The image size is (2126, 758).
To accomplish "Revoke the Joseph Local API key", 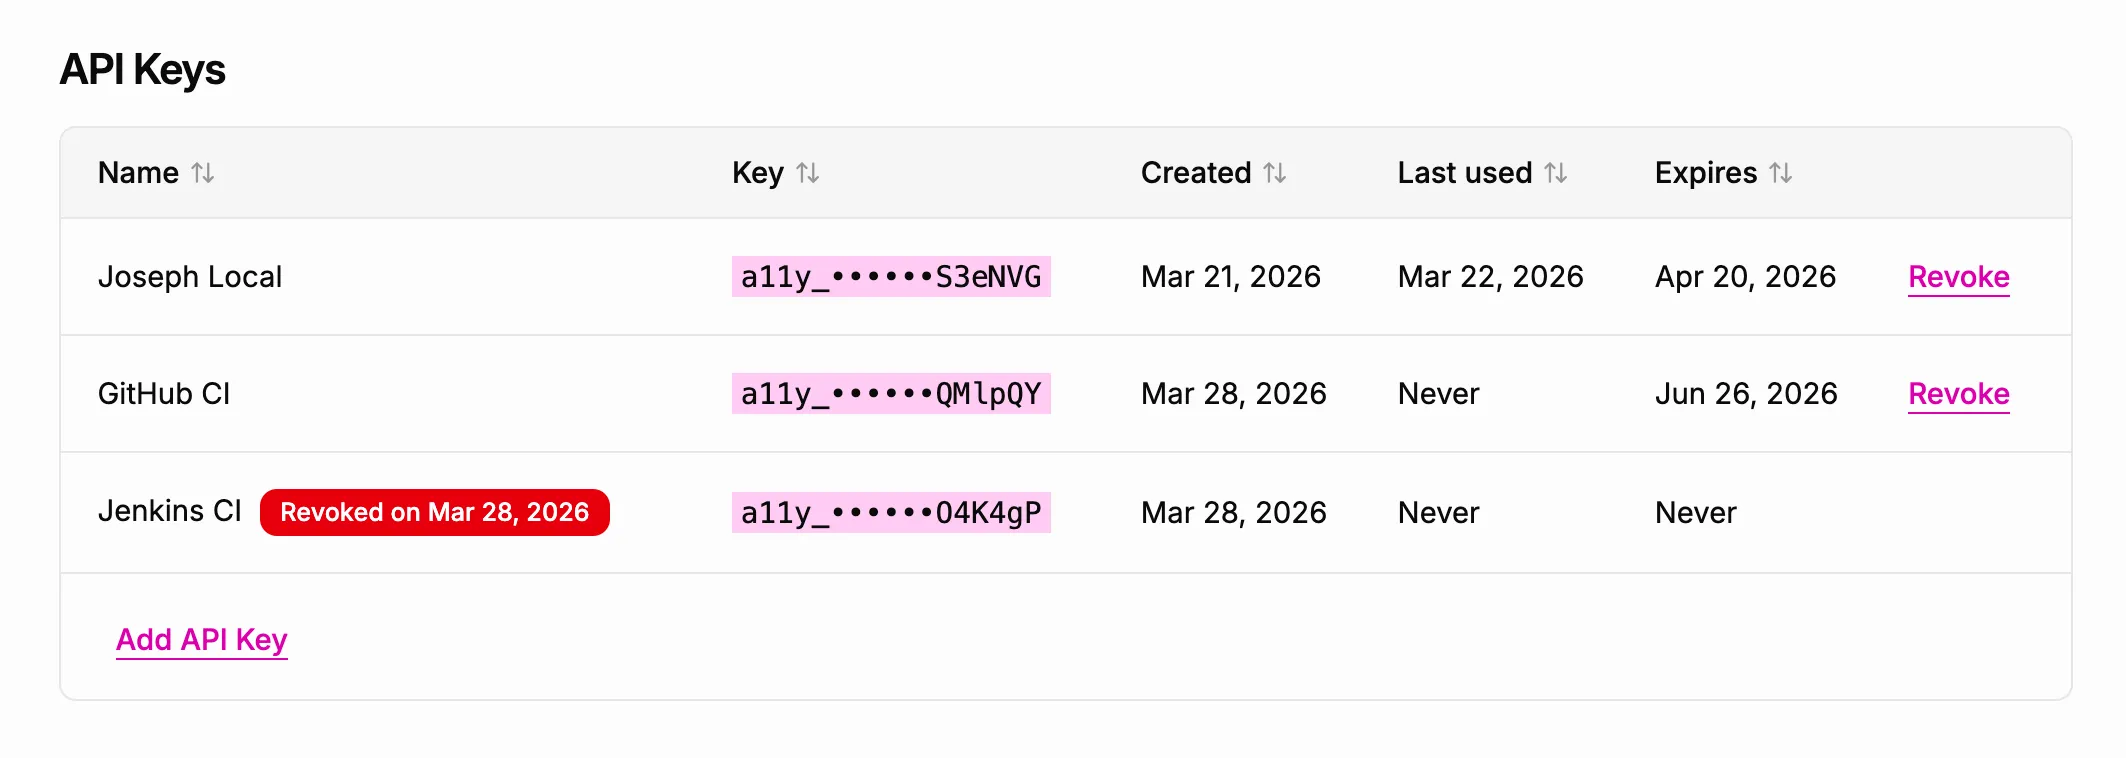I will [x=1958, y=277].
